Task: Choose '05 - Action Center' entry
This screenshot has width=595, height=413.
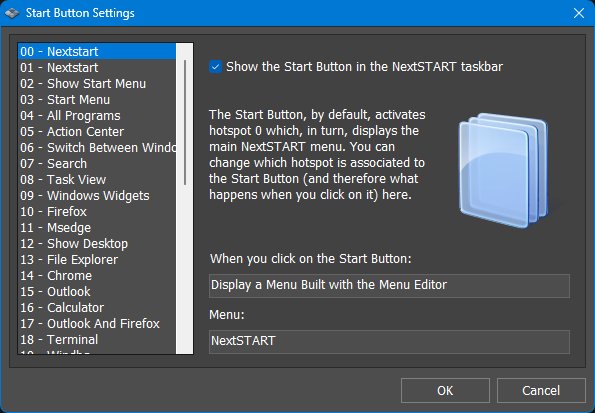Action: pyautogui.click(x=97, y=131)
